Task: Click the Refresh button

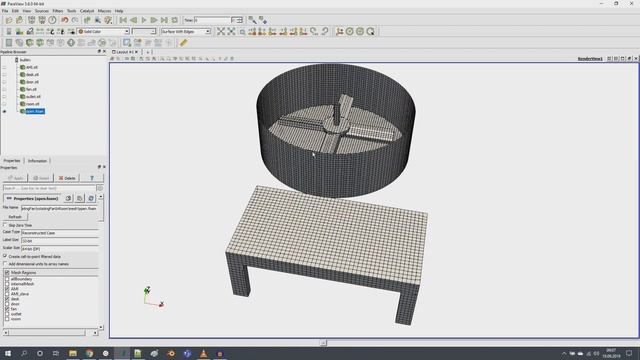Action: pos(15,217)
